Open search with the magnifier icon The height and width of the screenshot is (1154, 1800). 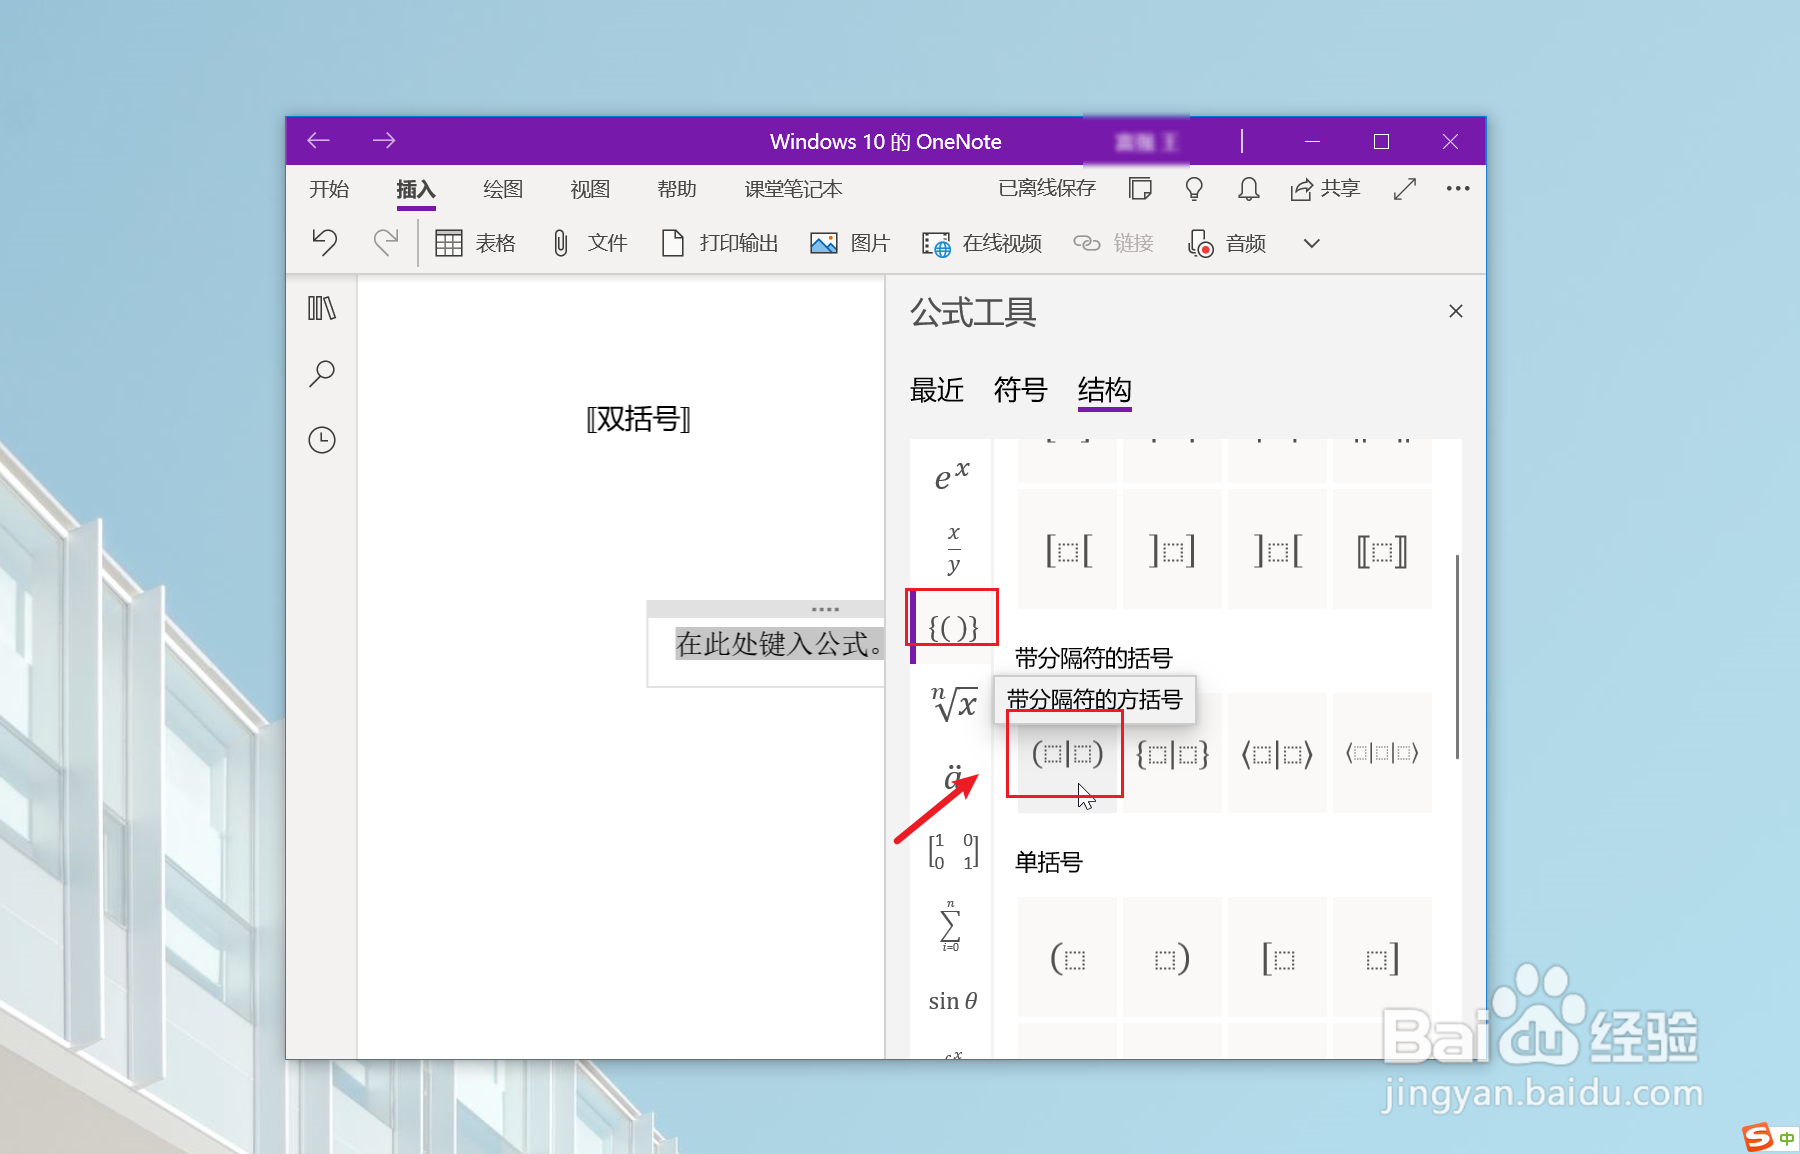click(x=322, y=374)
